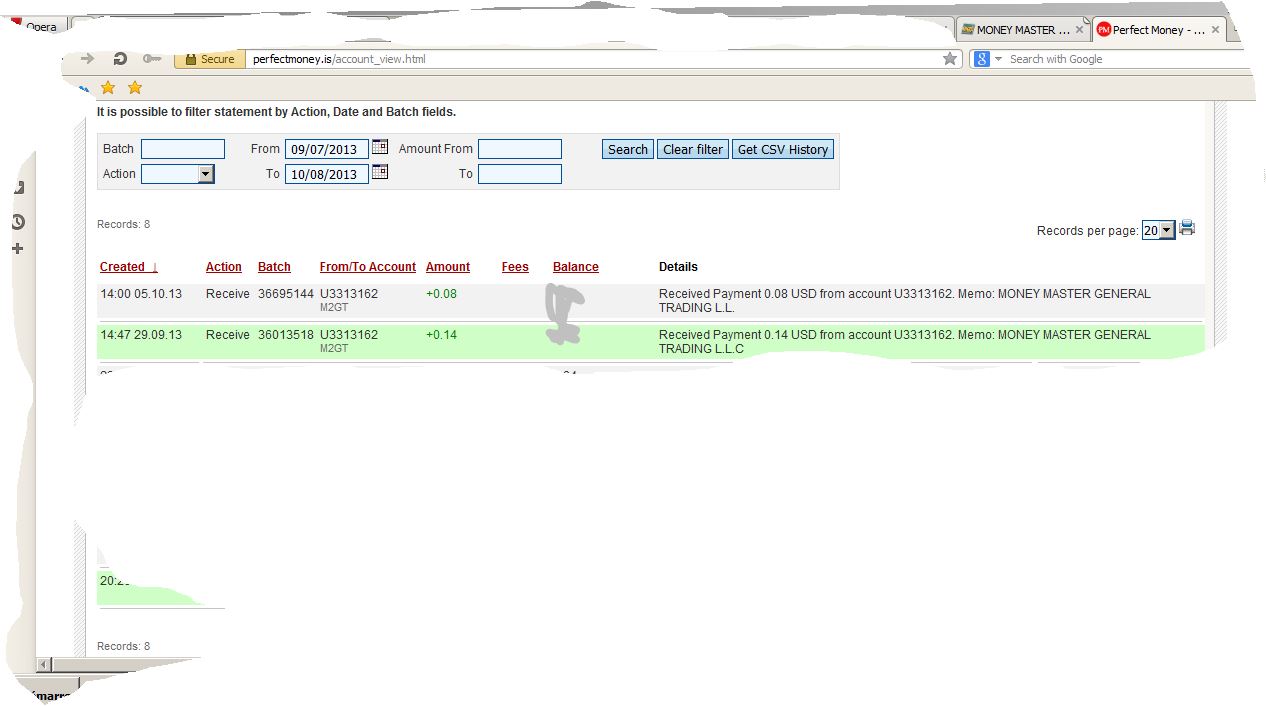
Task: Click the printer icon beside Records per page
Action: pyautogui.click(x=1187, y=228)
